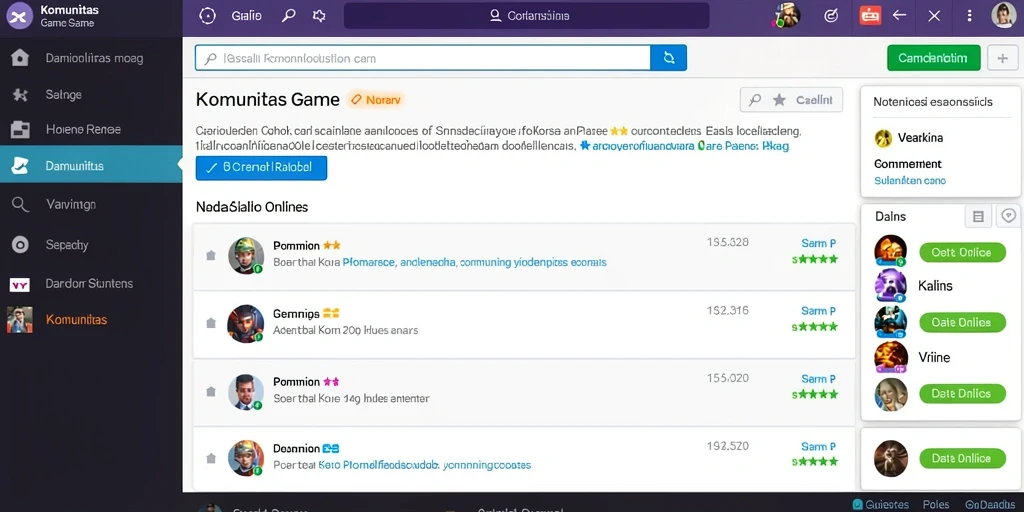This screenshot has width=1024, height=512.
Task: Open the Sulanitan cano link in notifications
Action: pos(910,181)
